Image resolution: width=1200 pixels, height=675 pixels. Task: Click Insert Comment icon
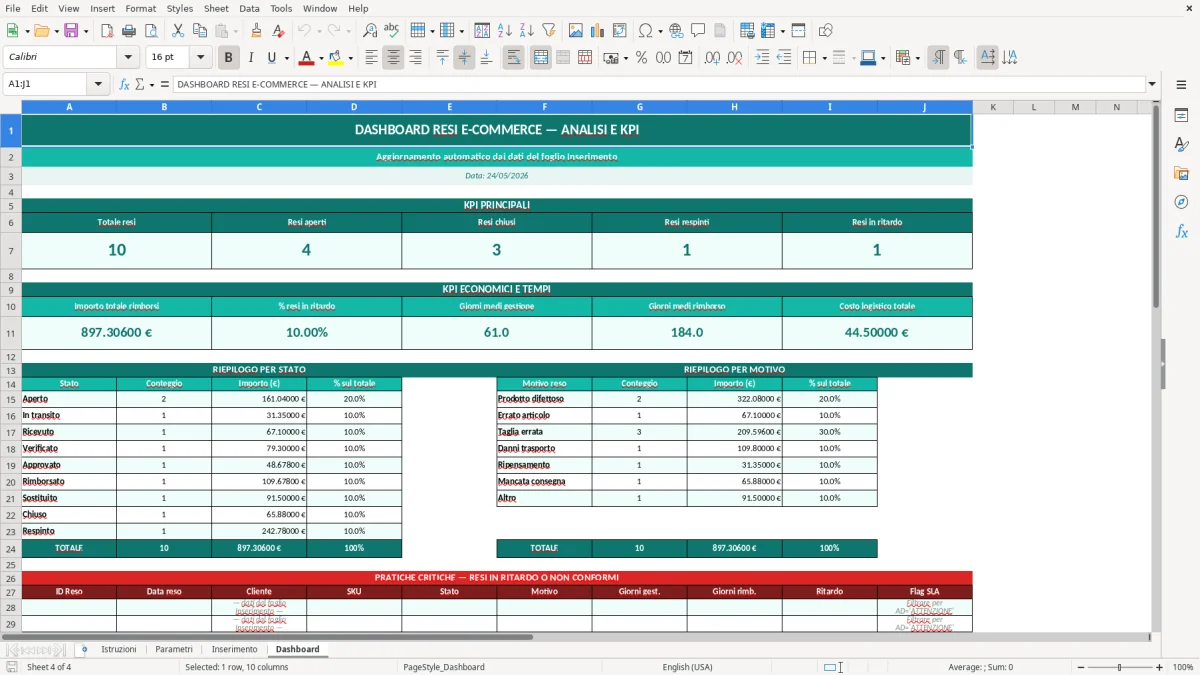pos(698,31)
